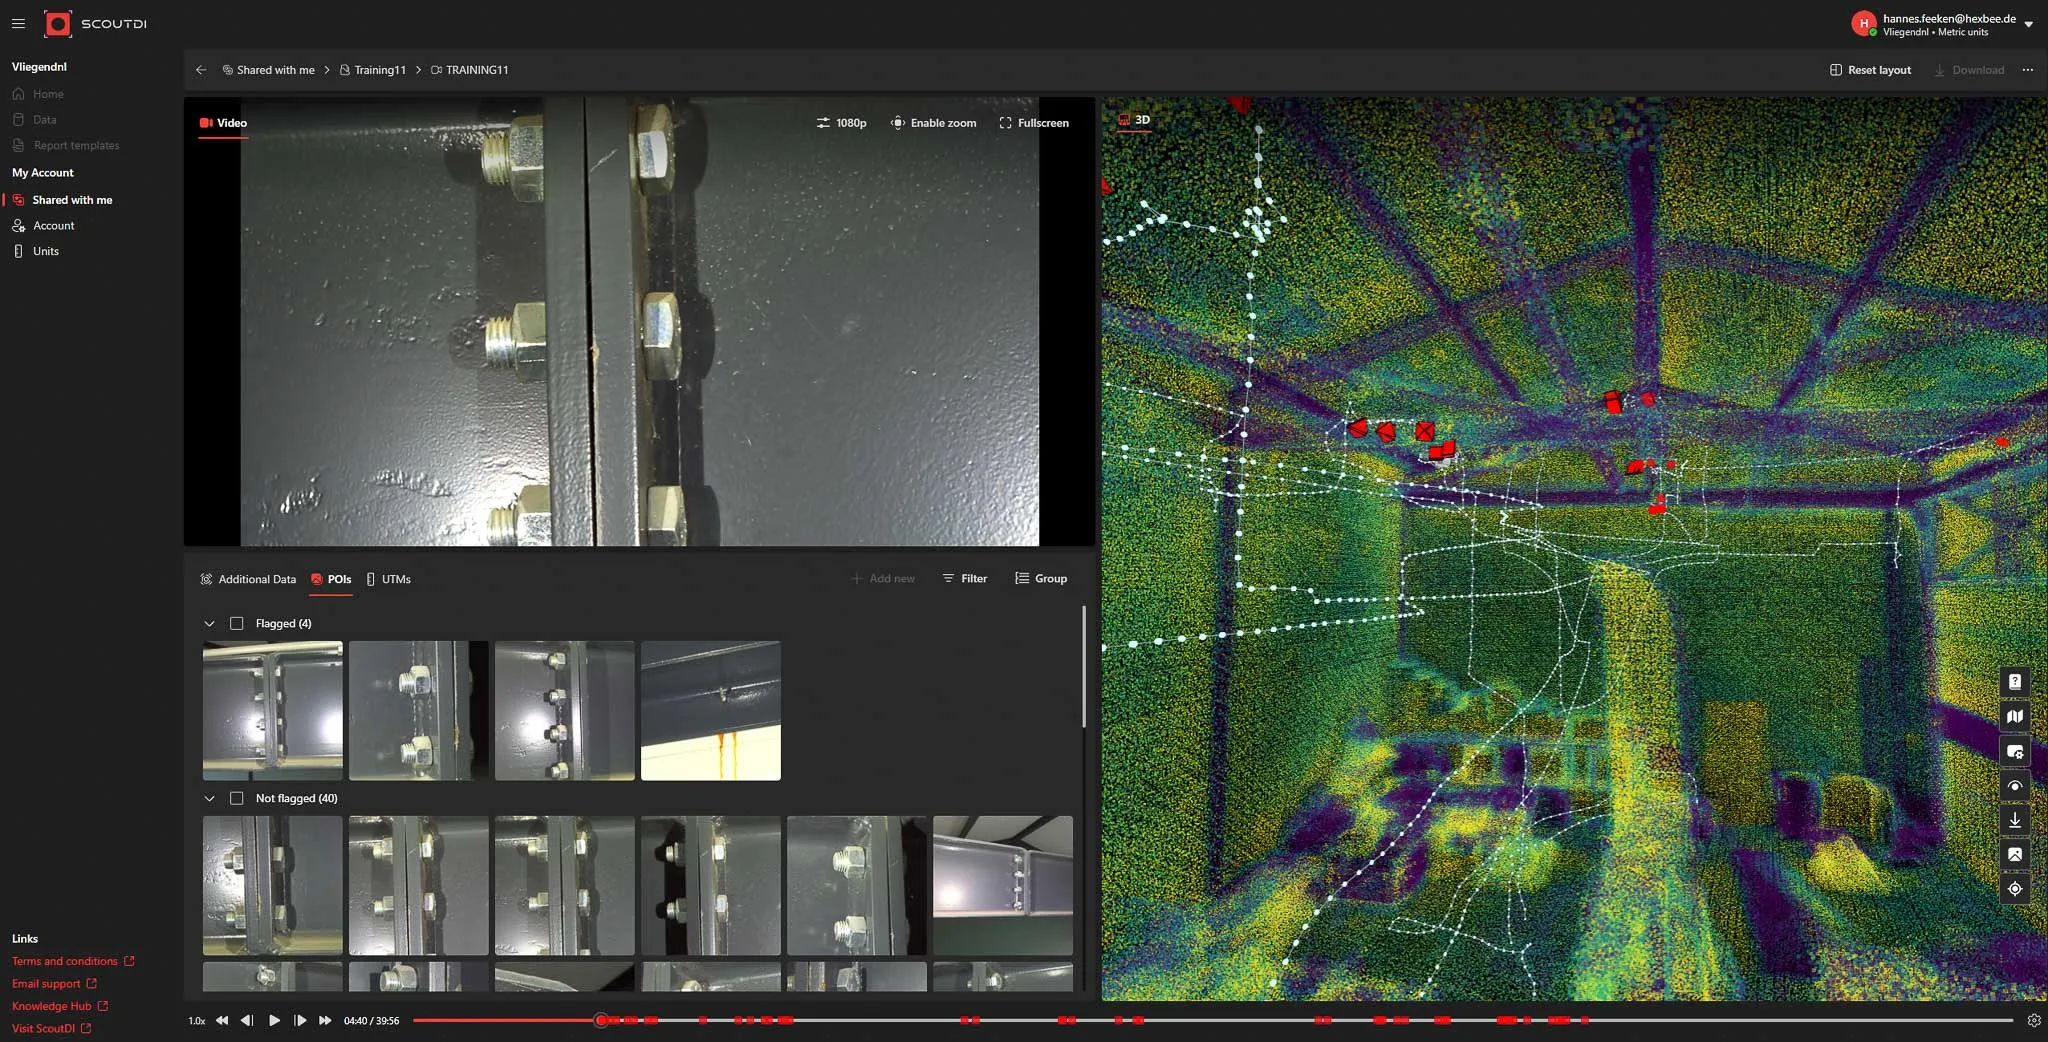Viewport: 2048px width, 1042px height.
Task: Click Reset layout
Action: [x=1870, y=70]
